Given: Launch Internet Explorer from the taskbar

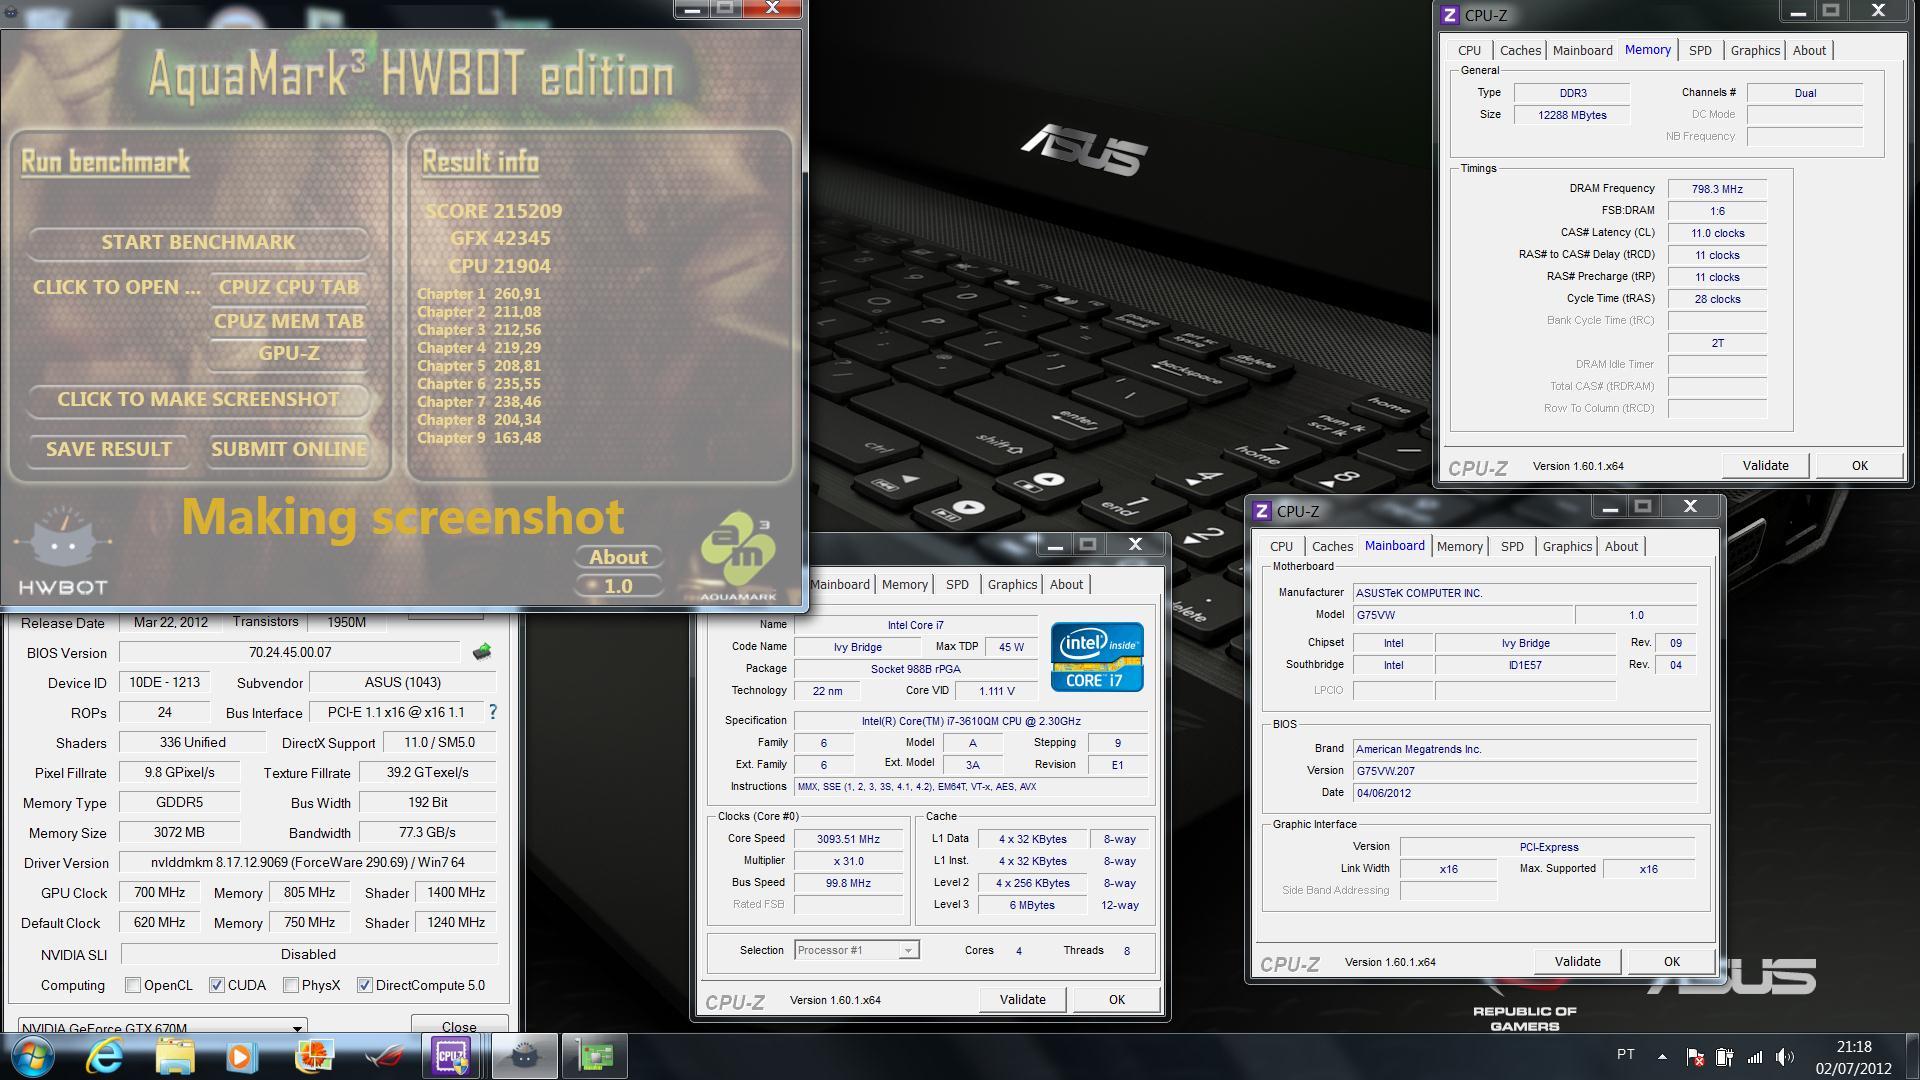Looking at the screenshot, I should pyautogui.click(x=104, y=1056).
